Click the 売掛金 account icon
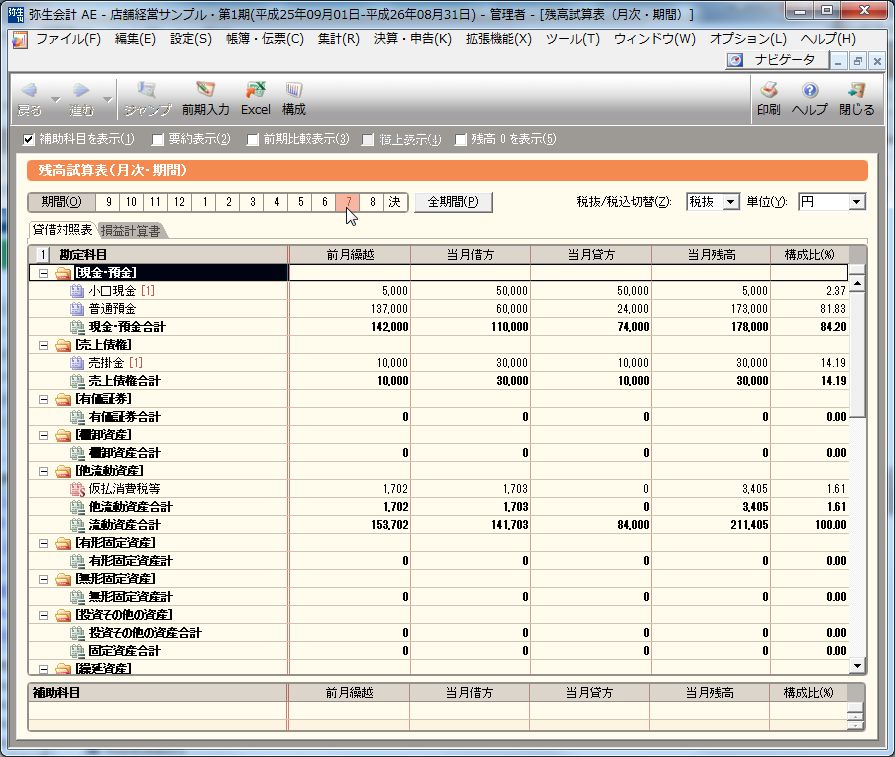 (x=76, y=363)
